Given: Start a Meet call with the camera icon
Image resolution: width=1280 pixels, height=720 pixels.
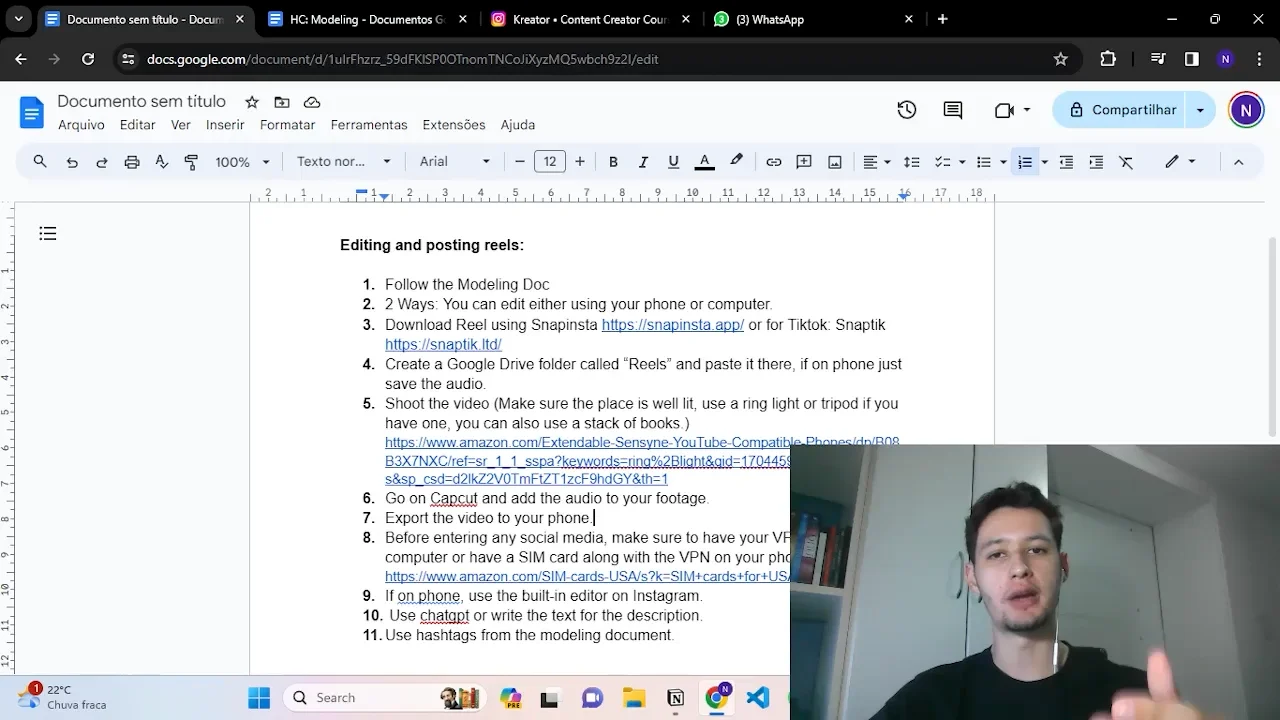Looking at the screenshot, I should pos(1013,110).
